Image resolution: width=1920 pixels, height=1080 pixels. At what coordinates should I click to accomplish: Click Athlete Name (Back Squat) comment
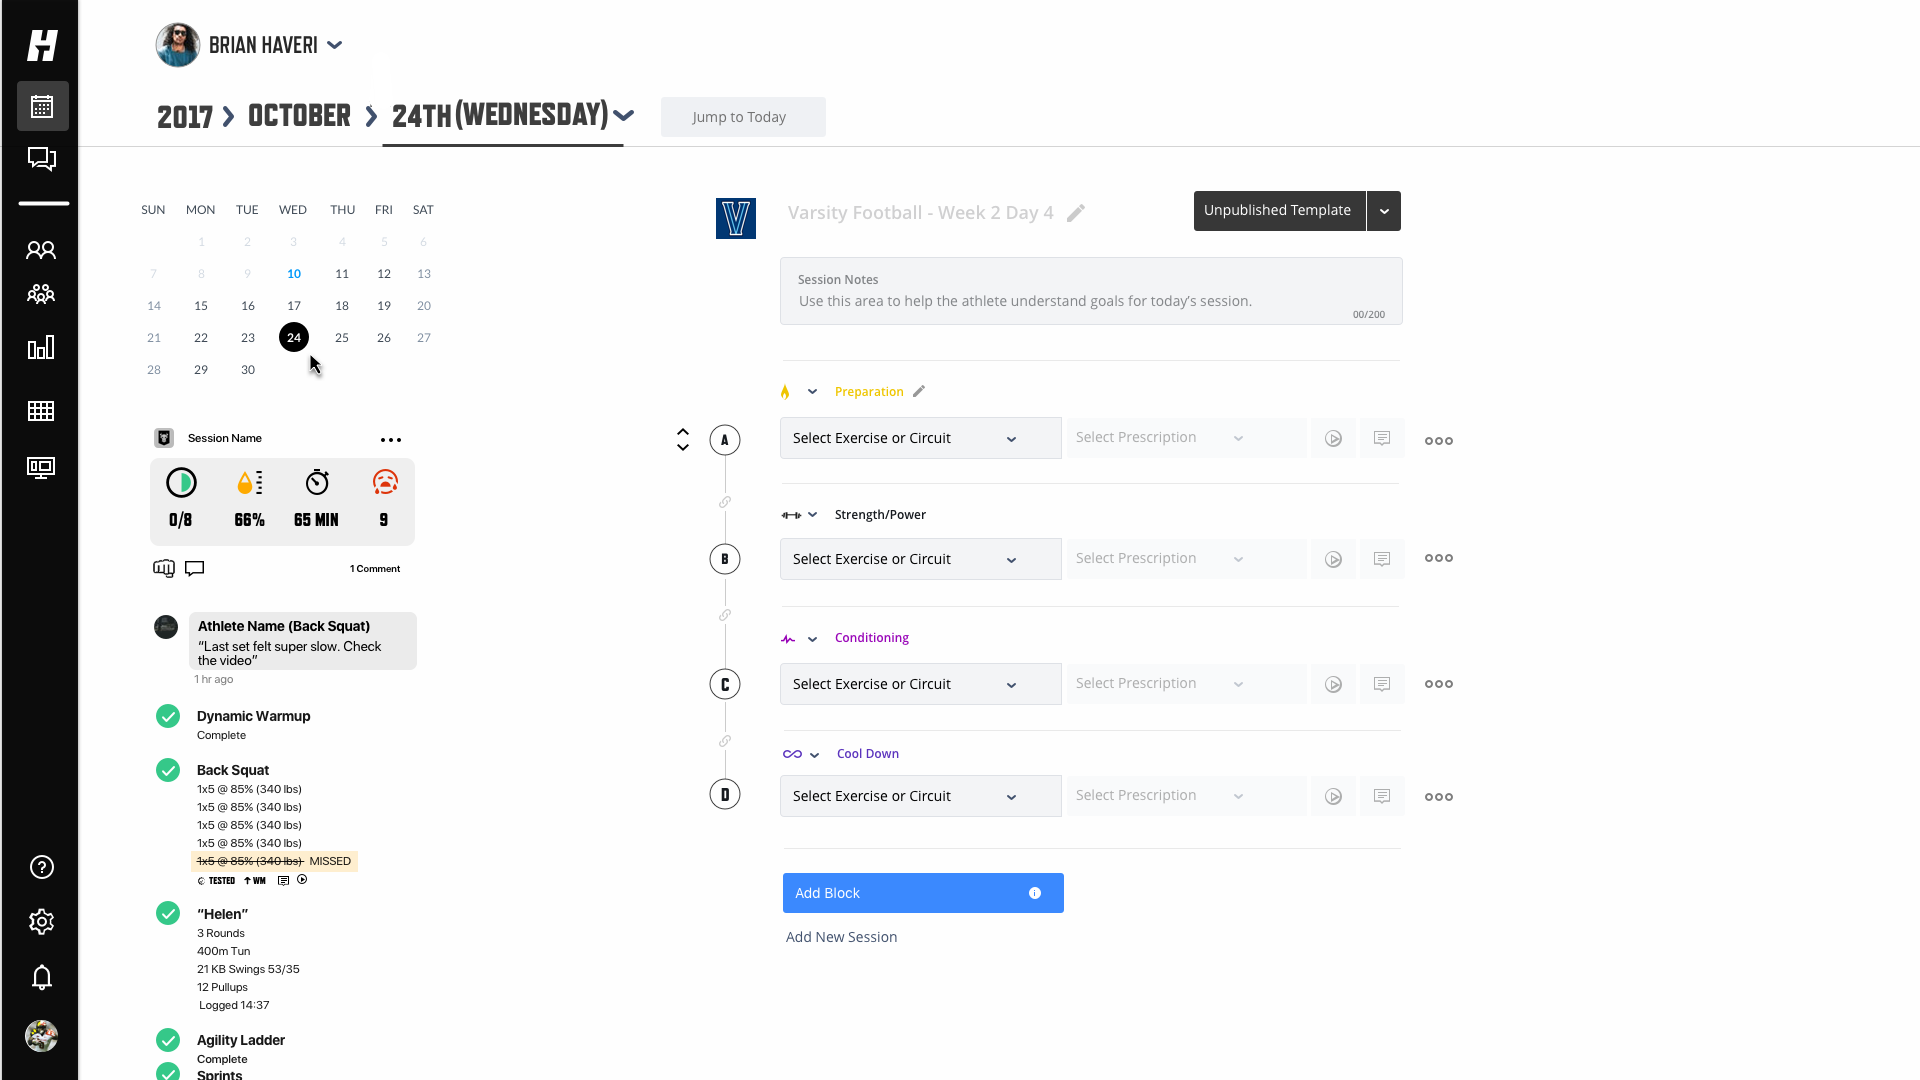(302, 641)
